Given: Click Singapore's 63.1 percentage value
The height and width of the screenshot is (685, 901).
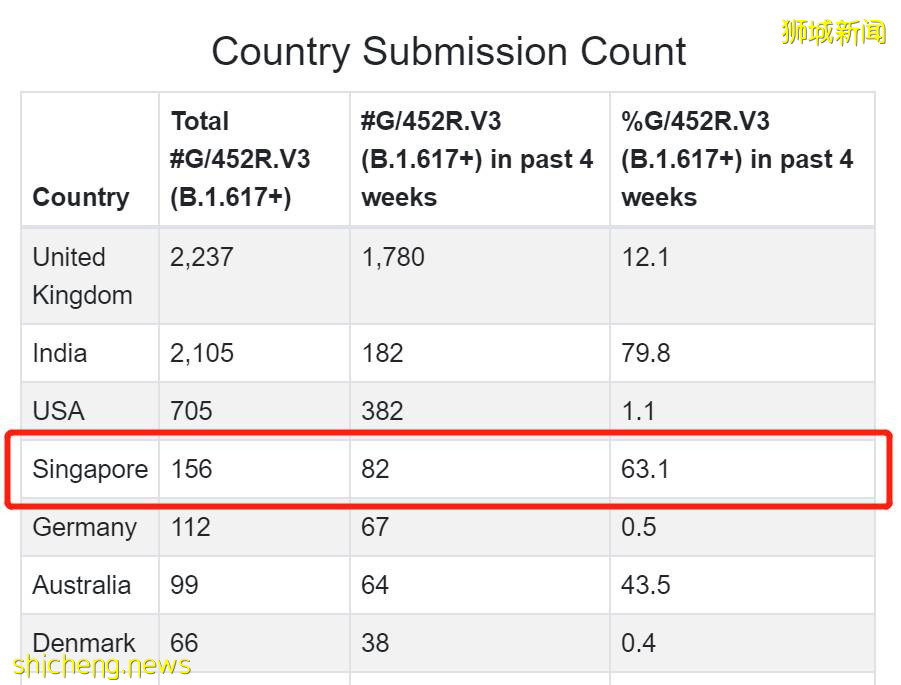Looking at the screenshot, I should click(646, 469).
